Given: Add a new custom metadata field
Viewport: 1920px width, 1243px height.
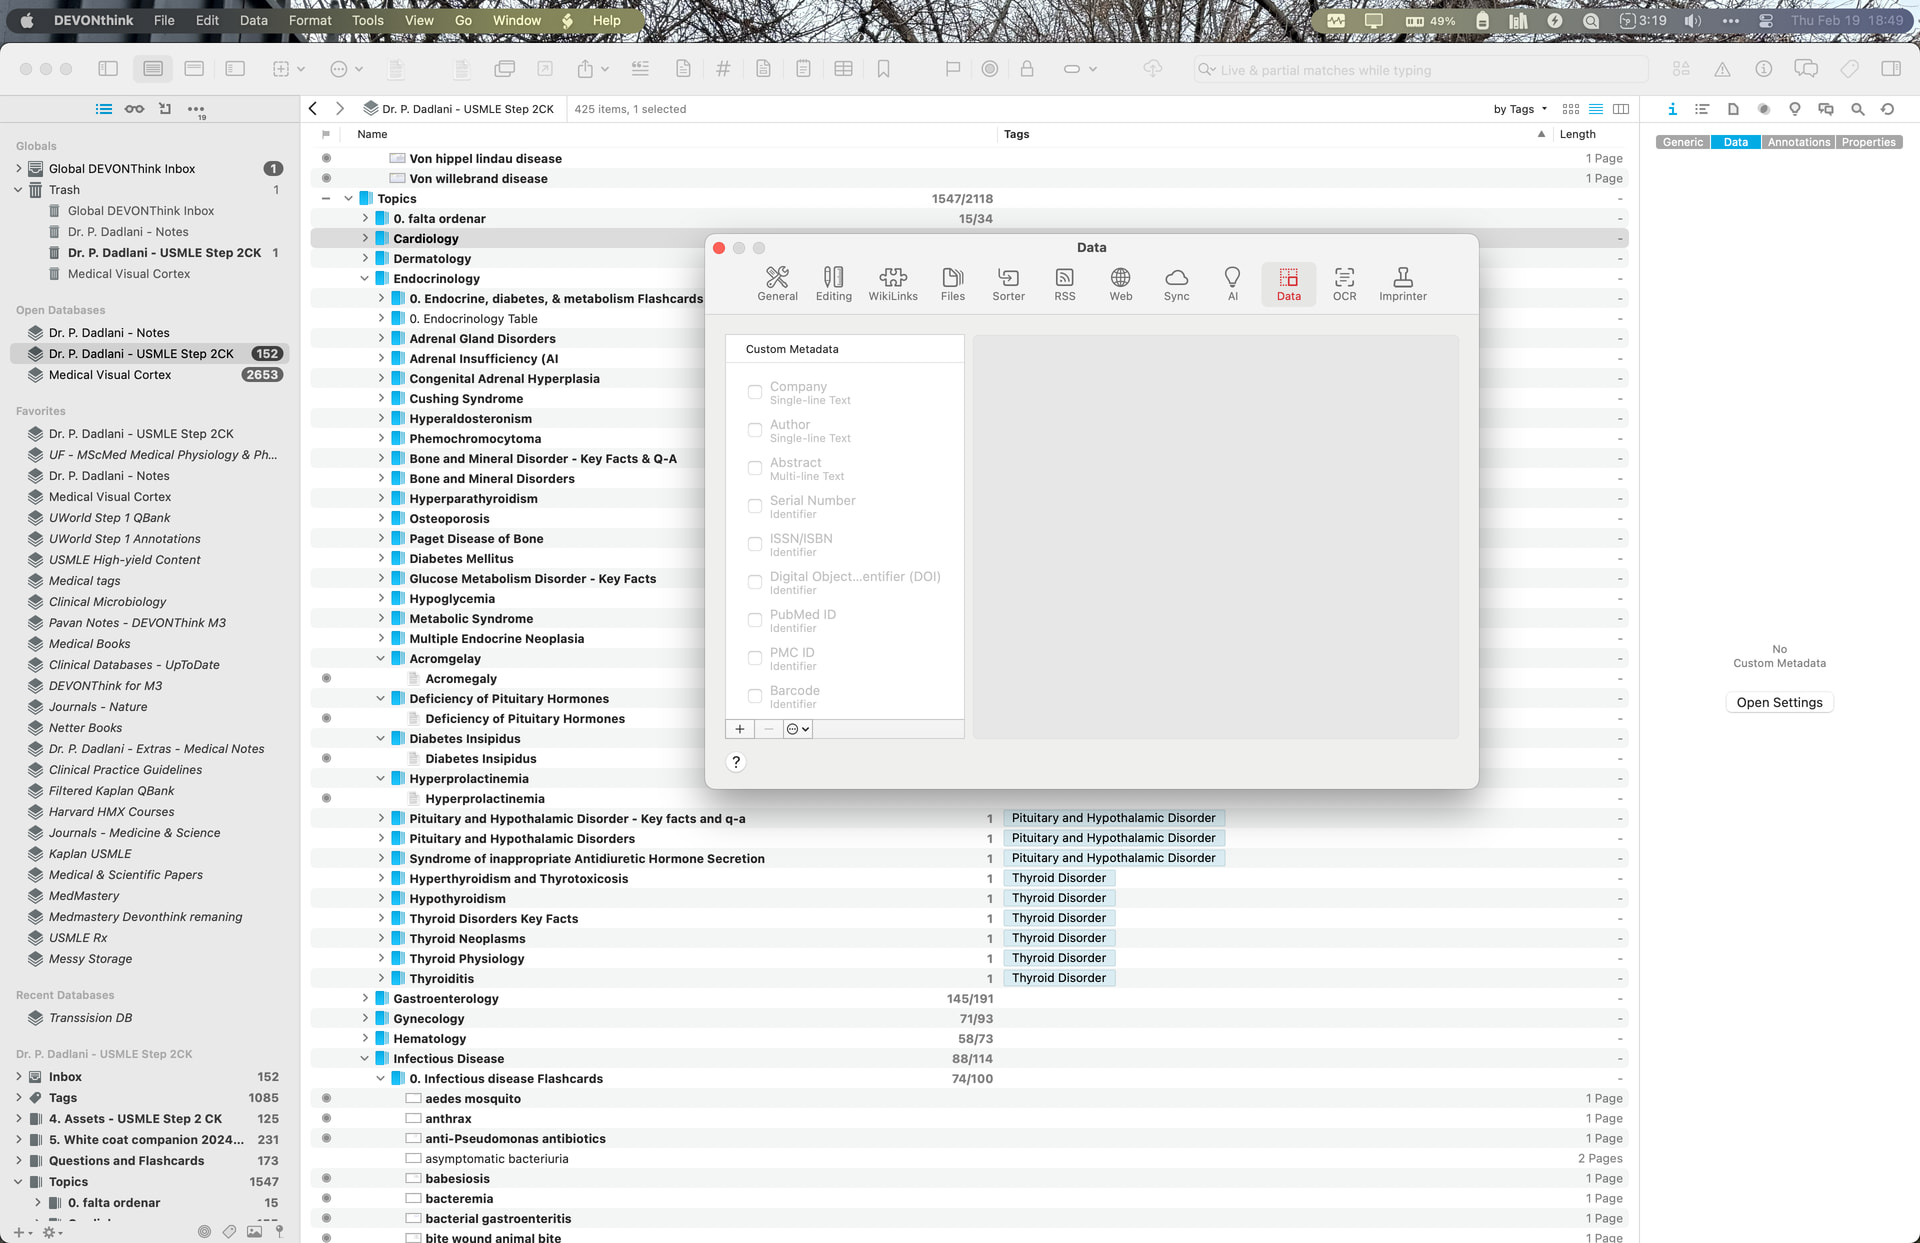Looking at the screenshot, I should (x=739, y=729).
